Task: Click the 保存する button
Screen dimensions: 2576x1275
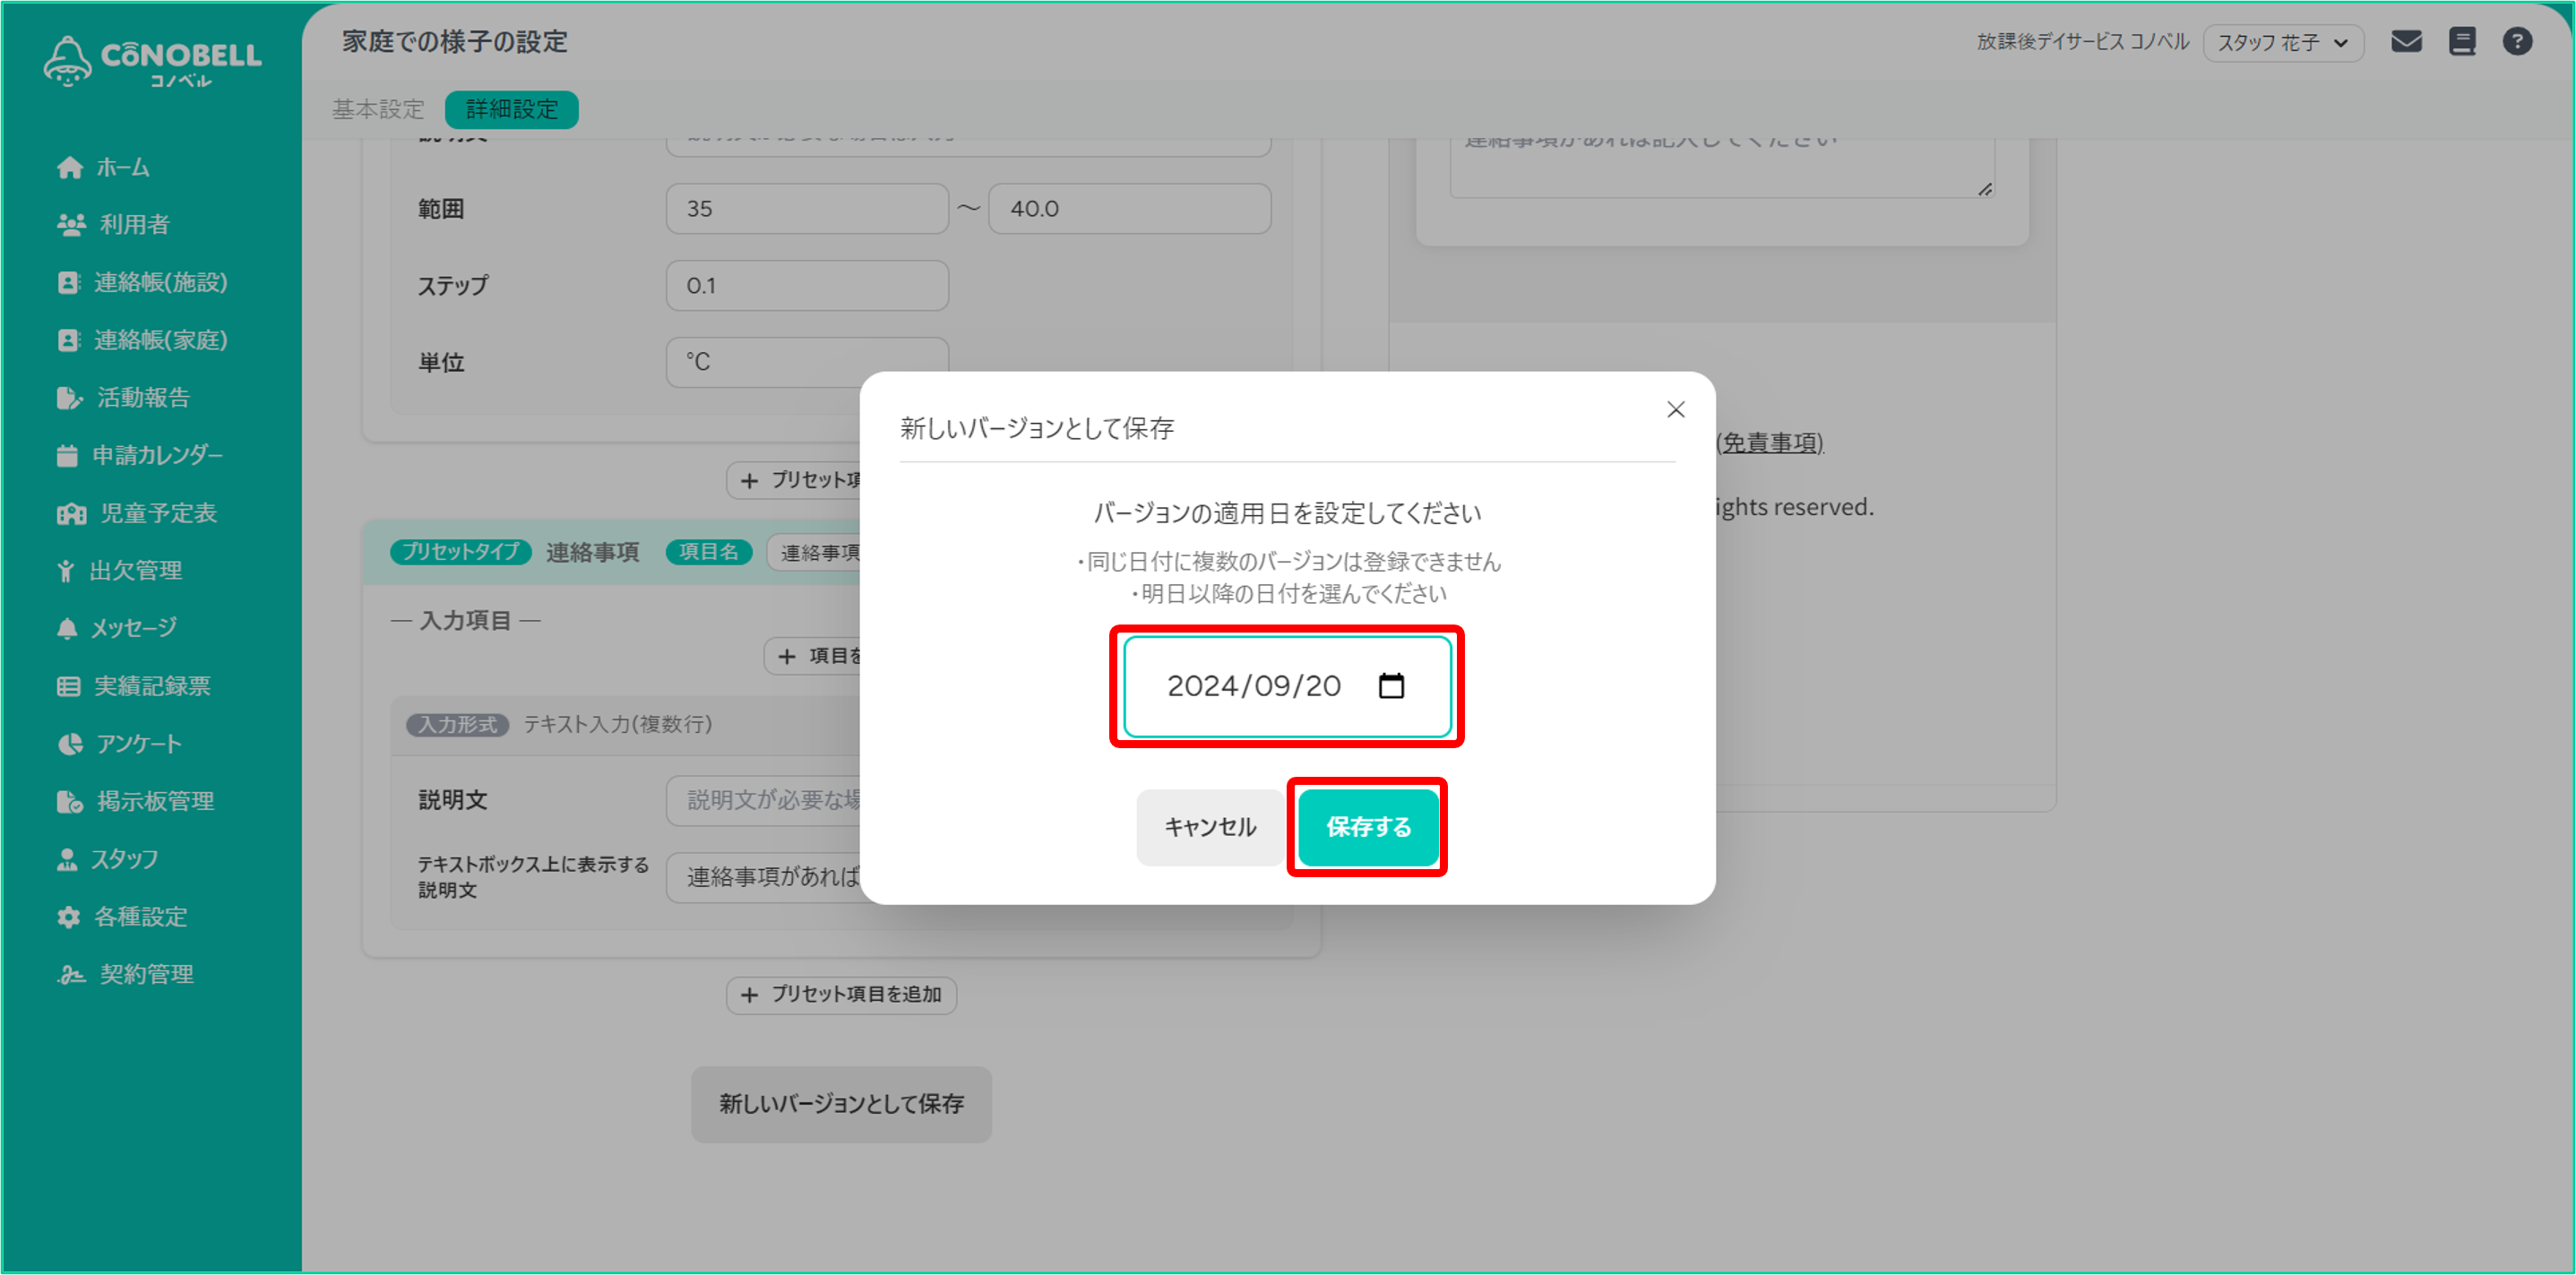Action: (x=1368, y=827)
